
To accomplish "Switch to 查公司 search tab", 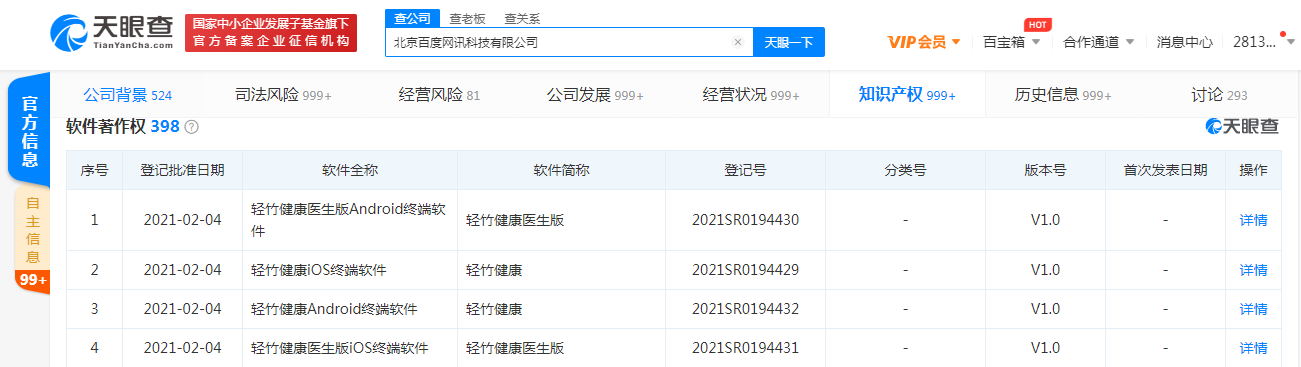I will (412, 18).
